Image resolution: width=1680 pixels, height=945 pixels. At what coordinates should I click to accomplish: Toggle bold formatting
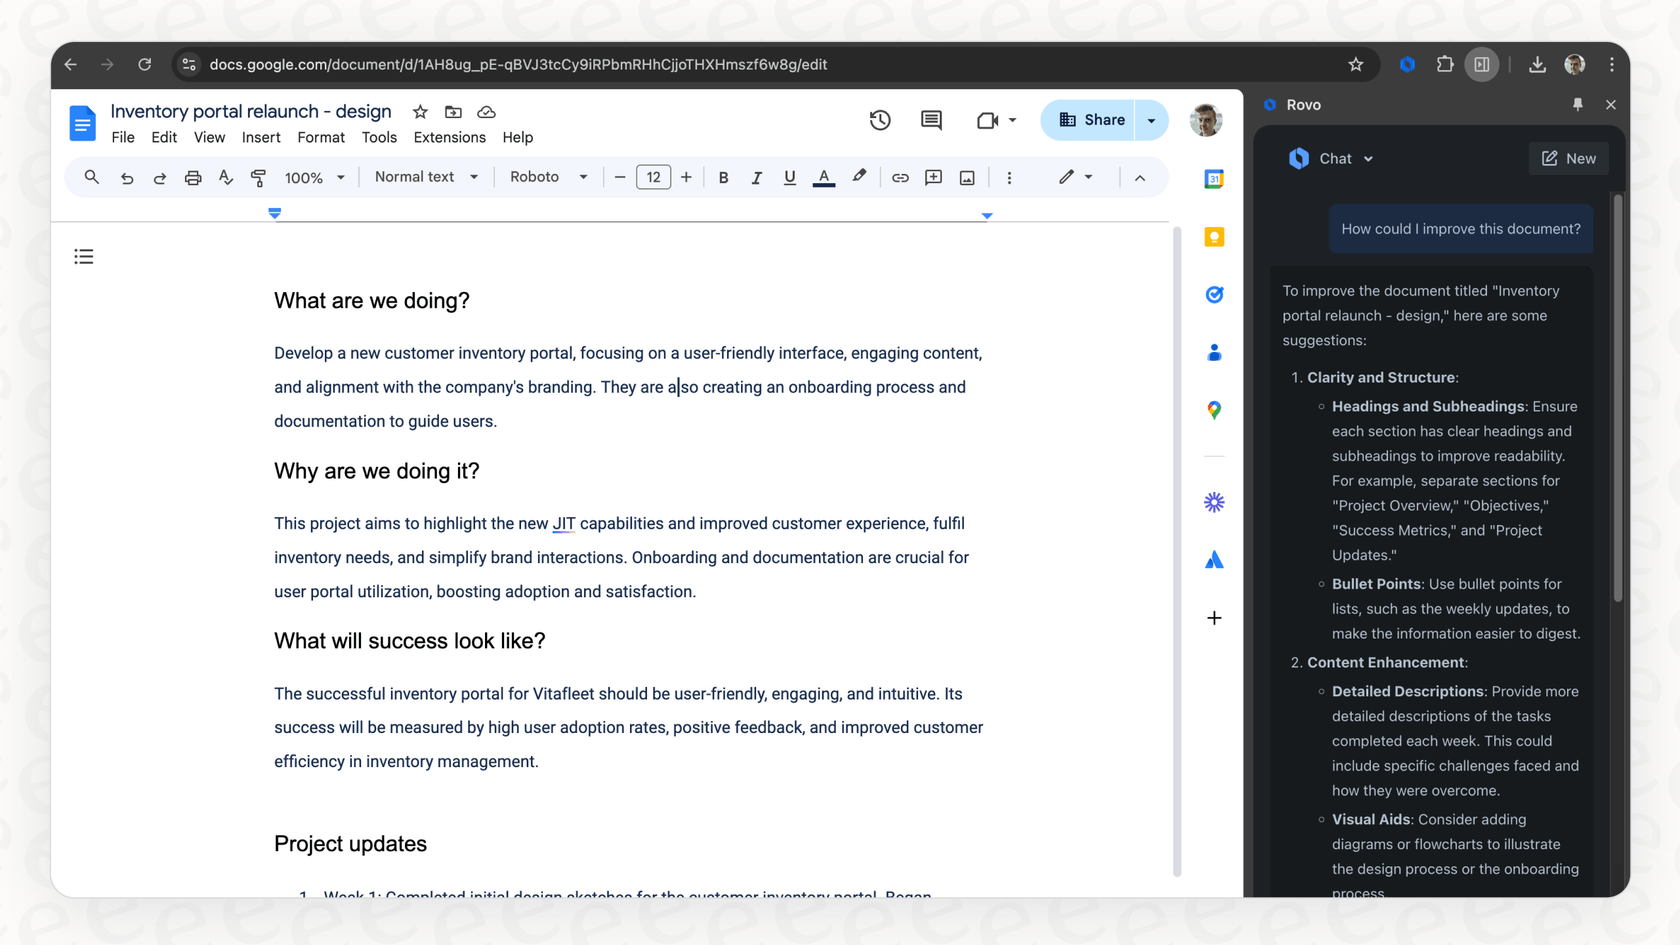pyautogui.click(x=723, y=177)
